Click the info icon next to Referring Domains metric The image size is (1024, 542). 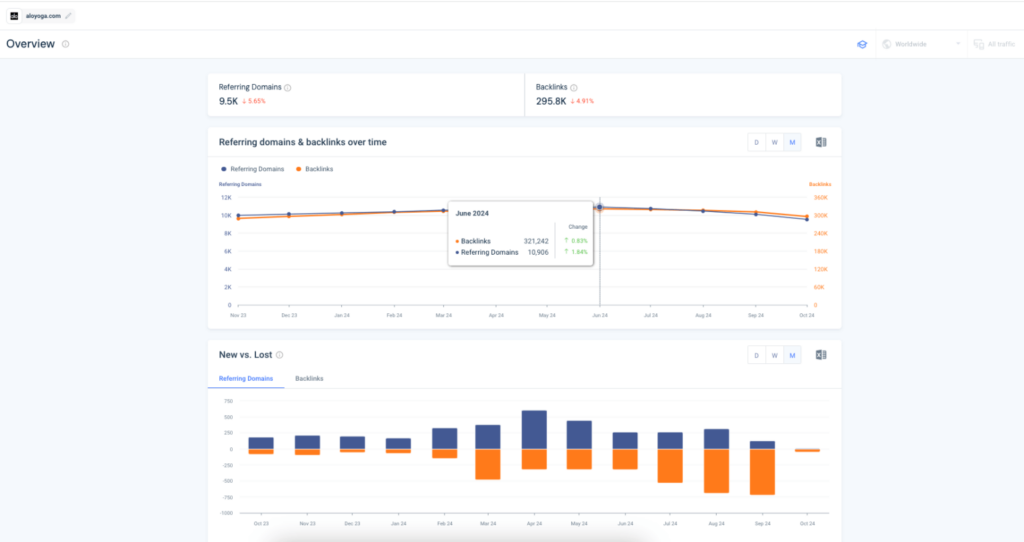pyautogui.click(x=288, y=88)
